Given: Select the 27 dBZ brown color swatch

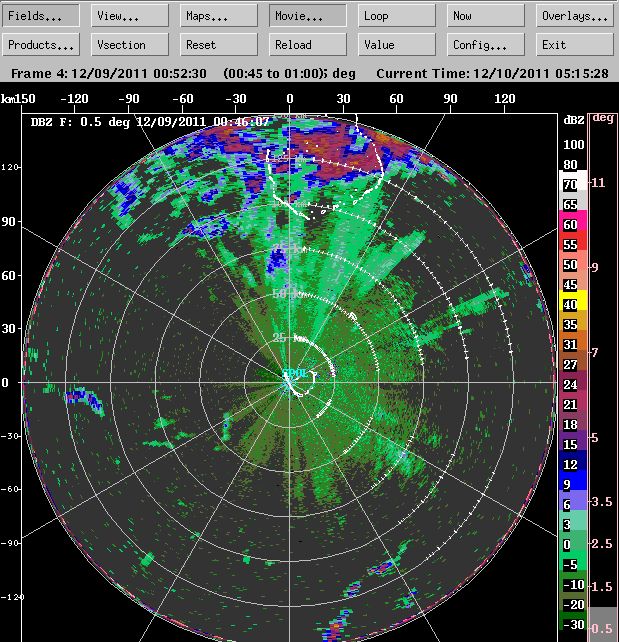Looking at the screenshot, I should click(573, 361).
